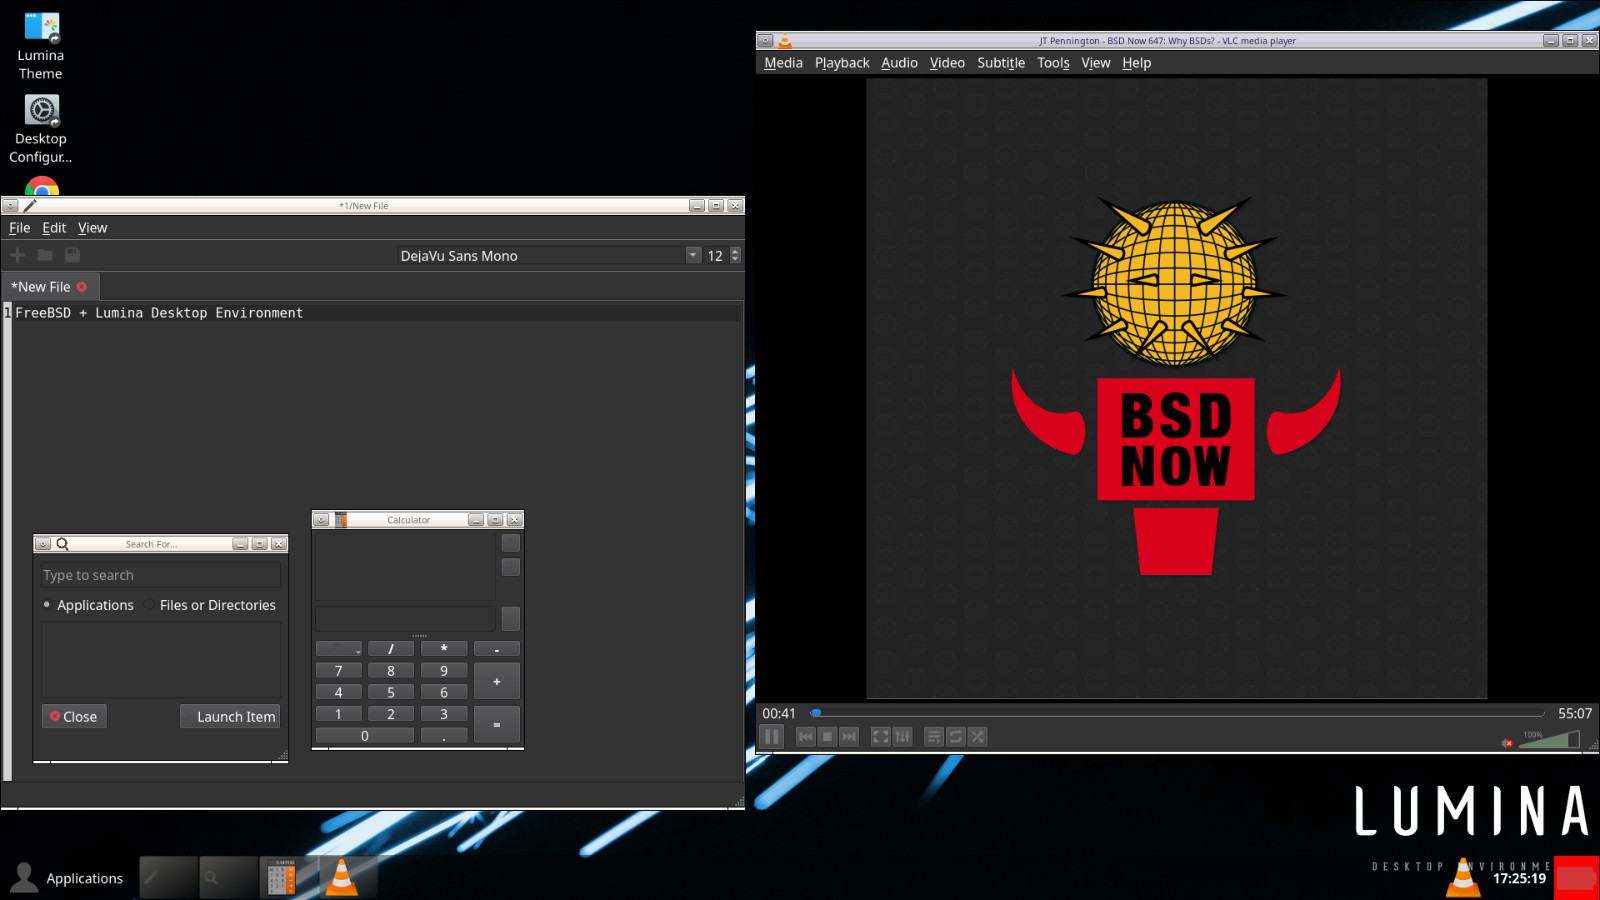Viewport: 1600px width, 900px height.
Task: Open VLC Audio menu
Action: pos(899,63)
